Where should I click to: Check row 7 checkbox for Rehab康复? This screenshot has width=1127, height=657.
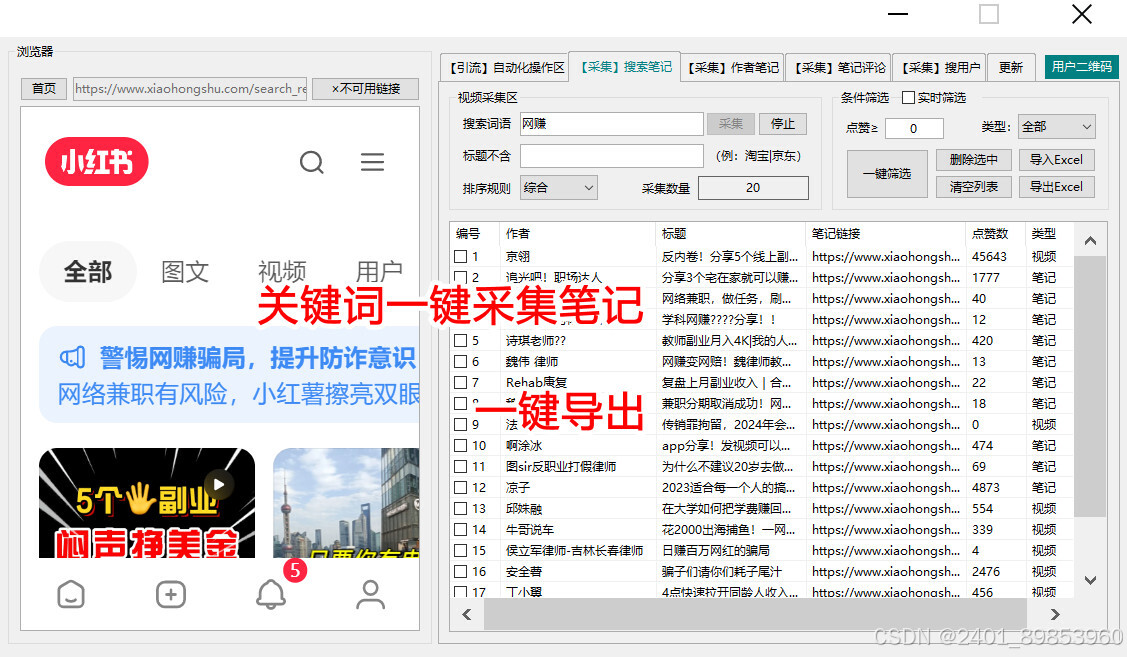(x=461, y=382)
